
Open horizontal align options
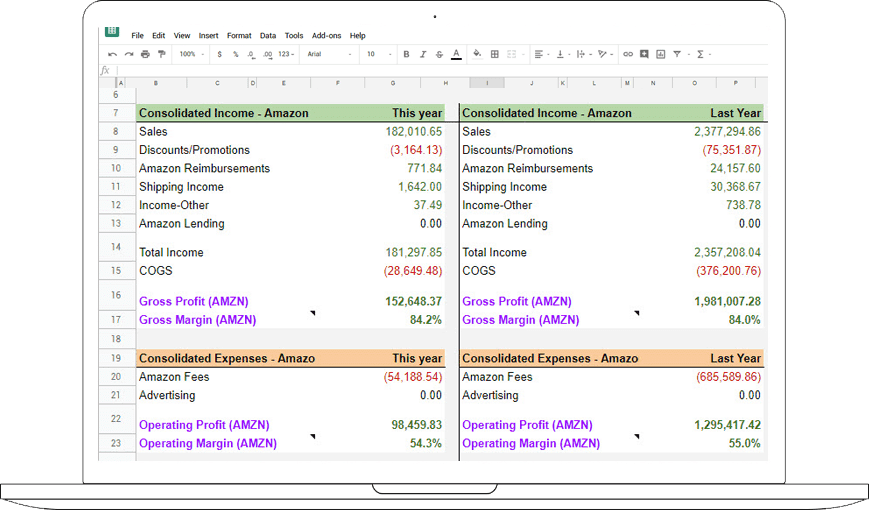539,54
